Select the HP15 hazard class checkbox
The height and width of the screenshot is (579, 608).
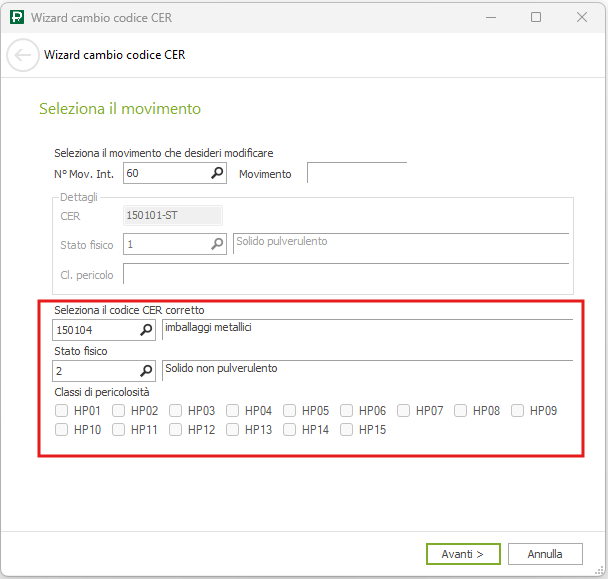[347, 430]
